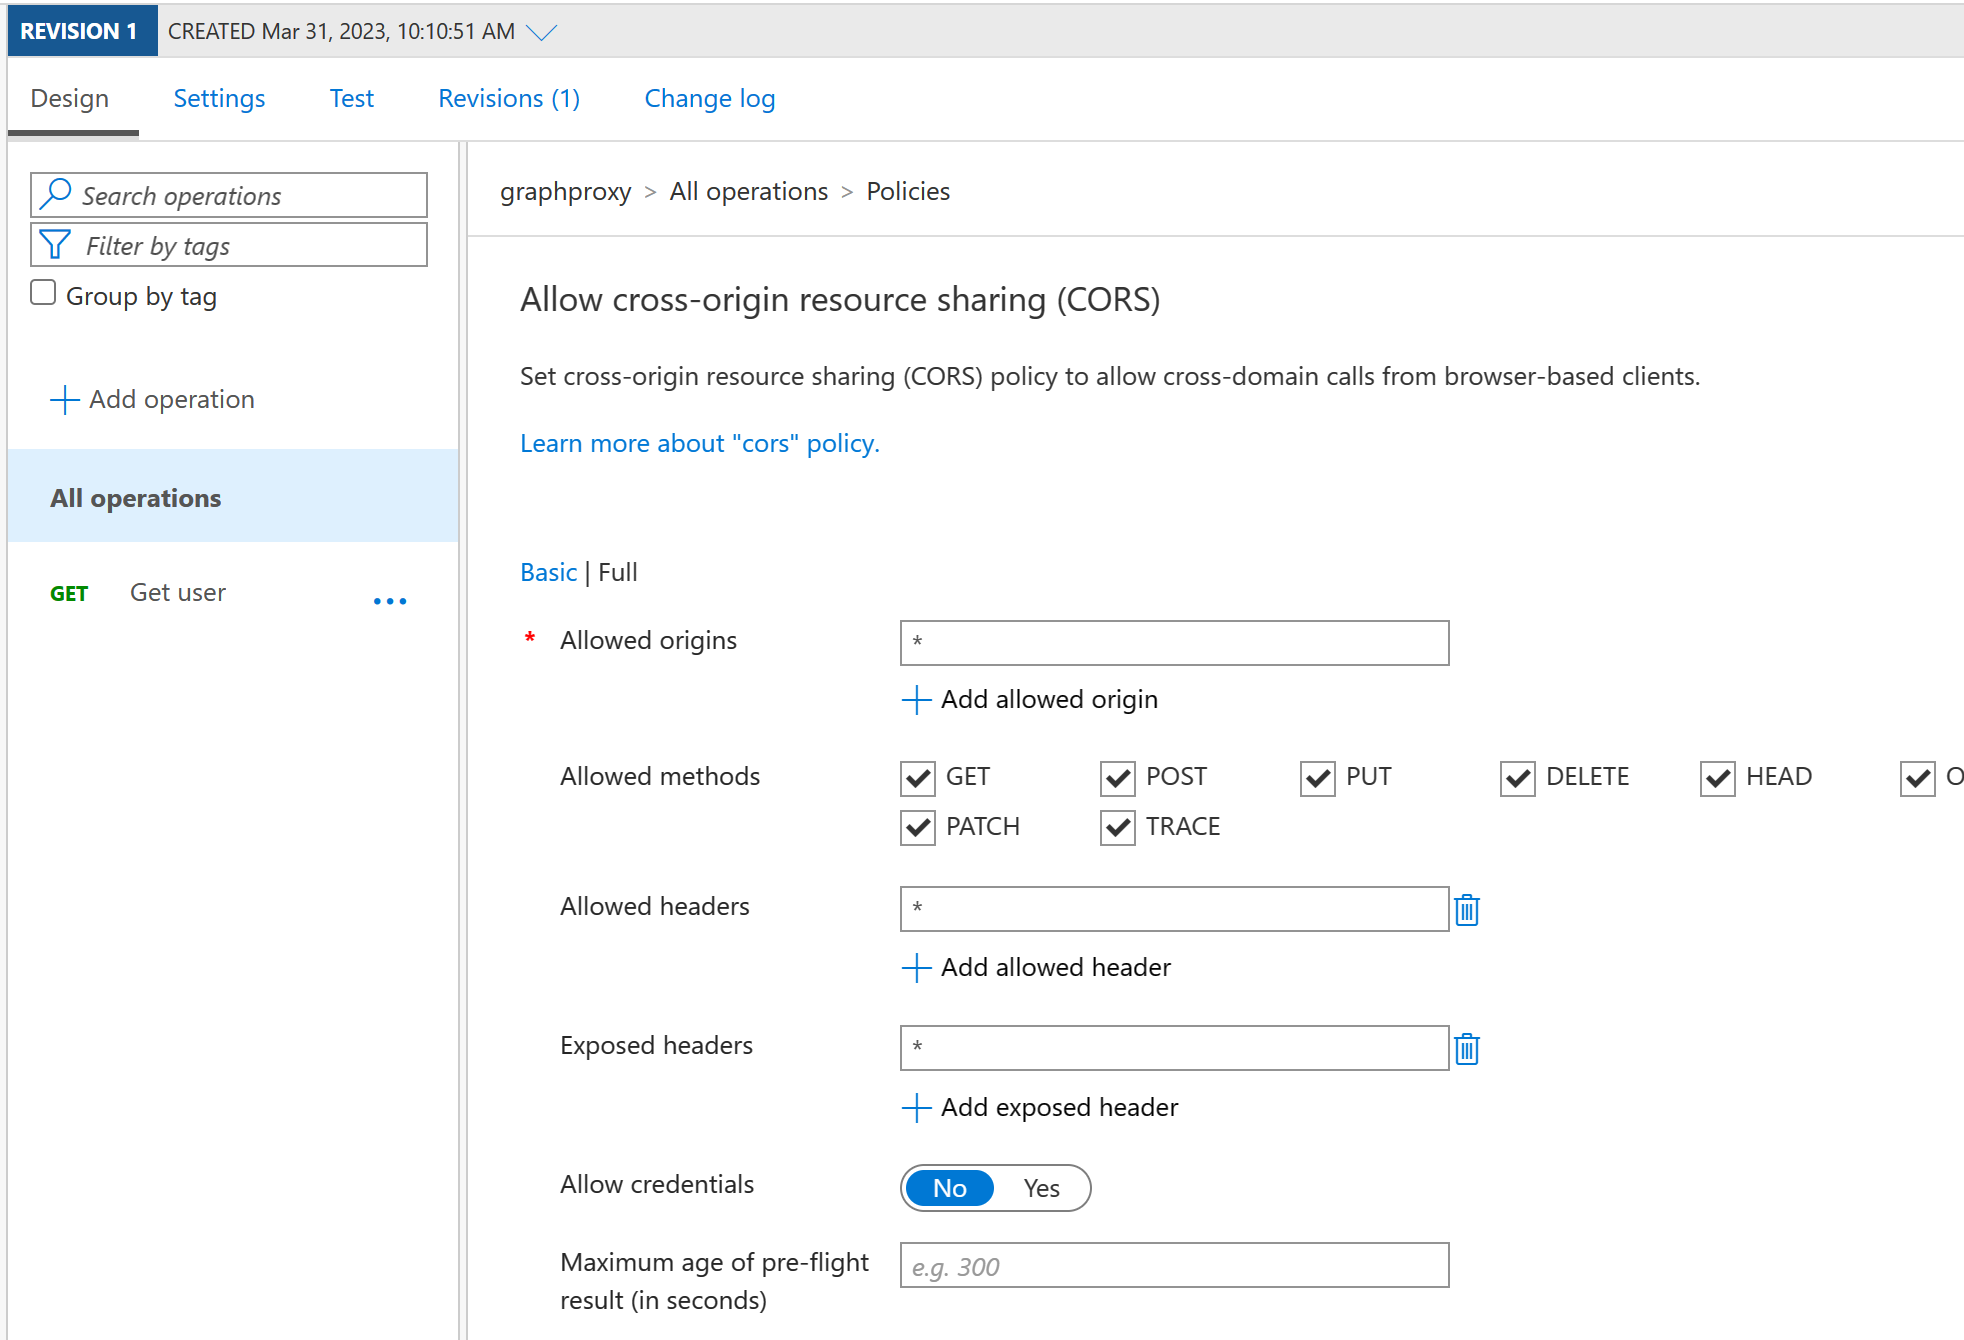Image resolution: width=1964 pixels, height=1340 pixels.
Task: Switch to the Settings tab
Action: point(219,98)
